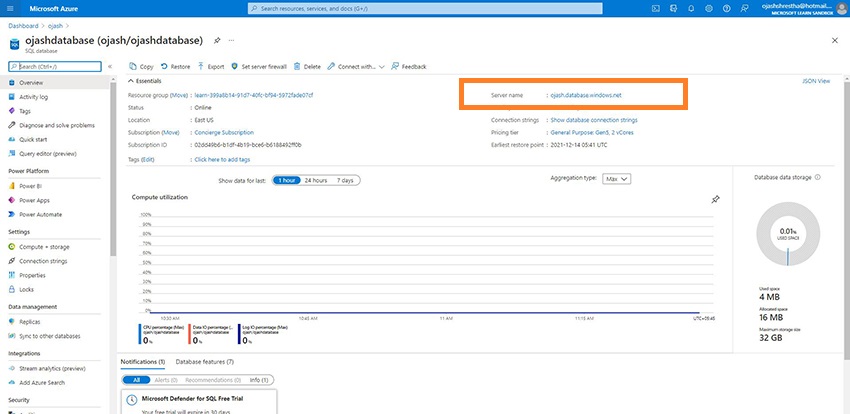The width and height of the screenshot is (850, 414).
Task: Switch to Notifications (1) tab
Action: [143, 361]
